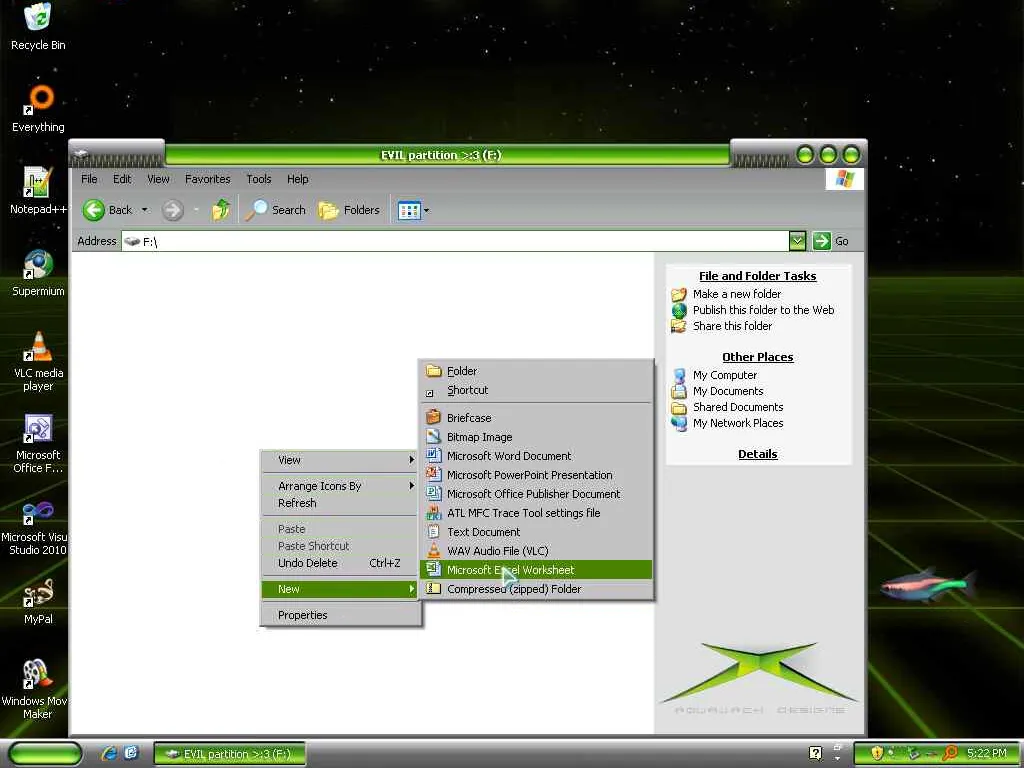
Task: Create a Compressed (zipped) Folder
Action: [x=536, y=588]
